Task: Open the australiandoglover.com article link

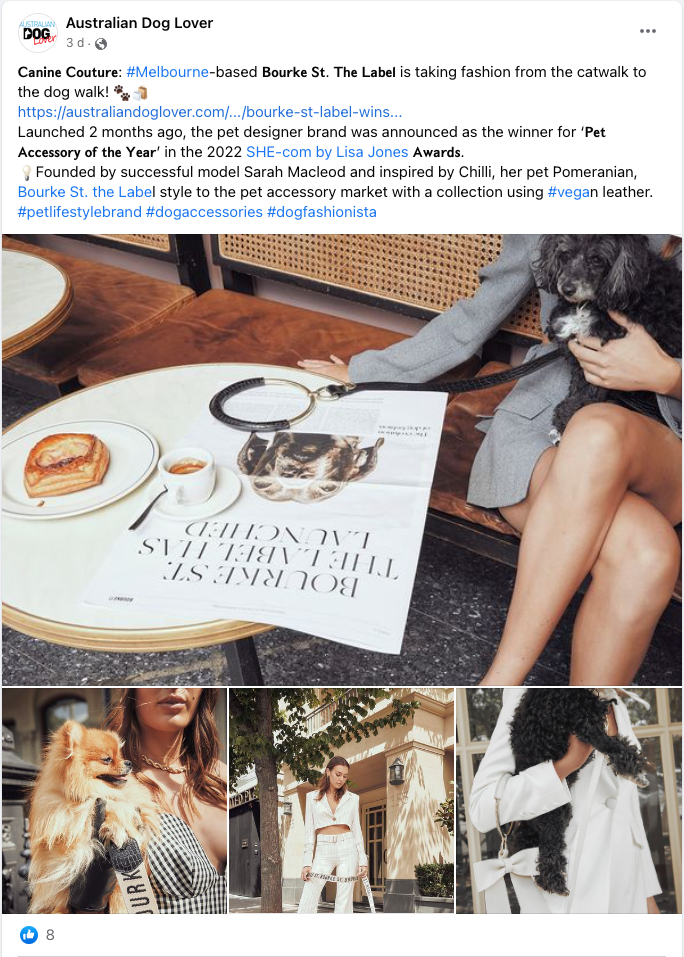Action: [210, 112]
